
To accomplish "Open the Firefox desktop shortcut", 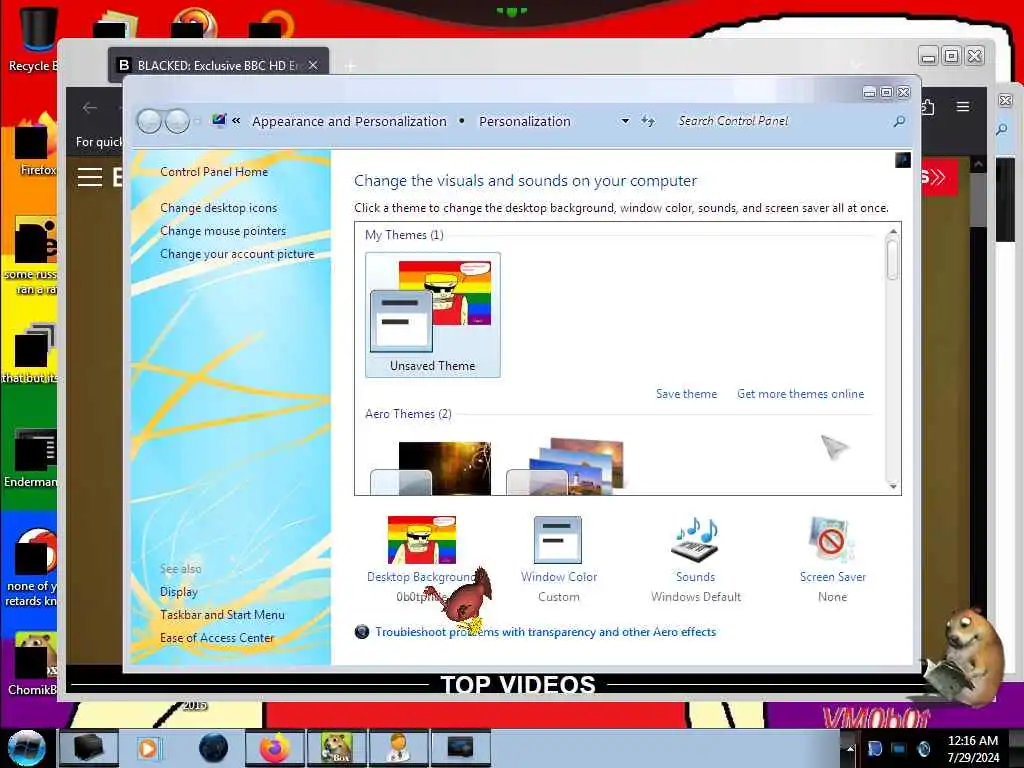I will [x=36, y=144].
